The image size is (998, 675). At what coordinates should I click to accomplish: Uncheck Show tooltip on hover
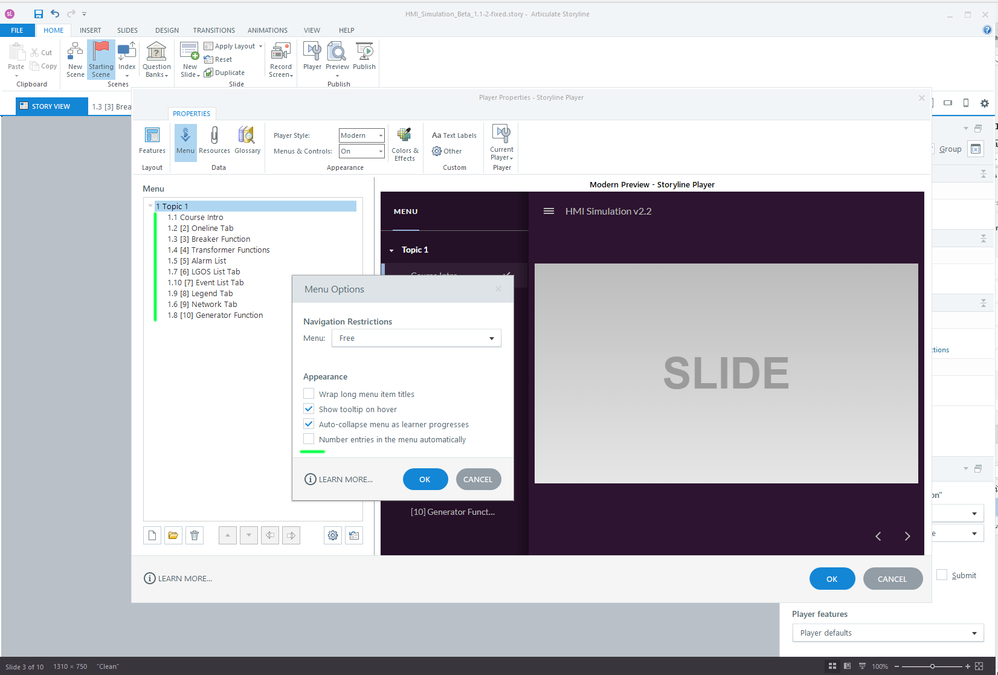(309, 410)
